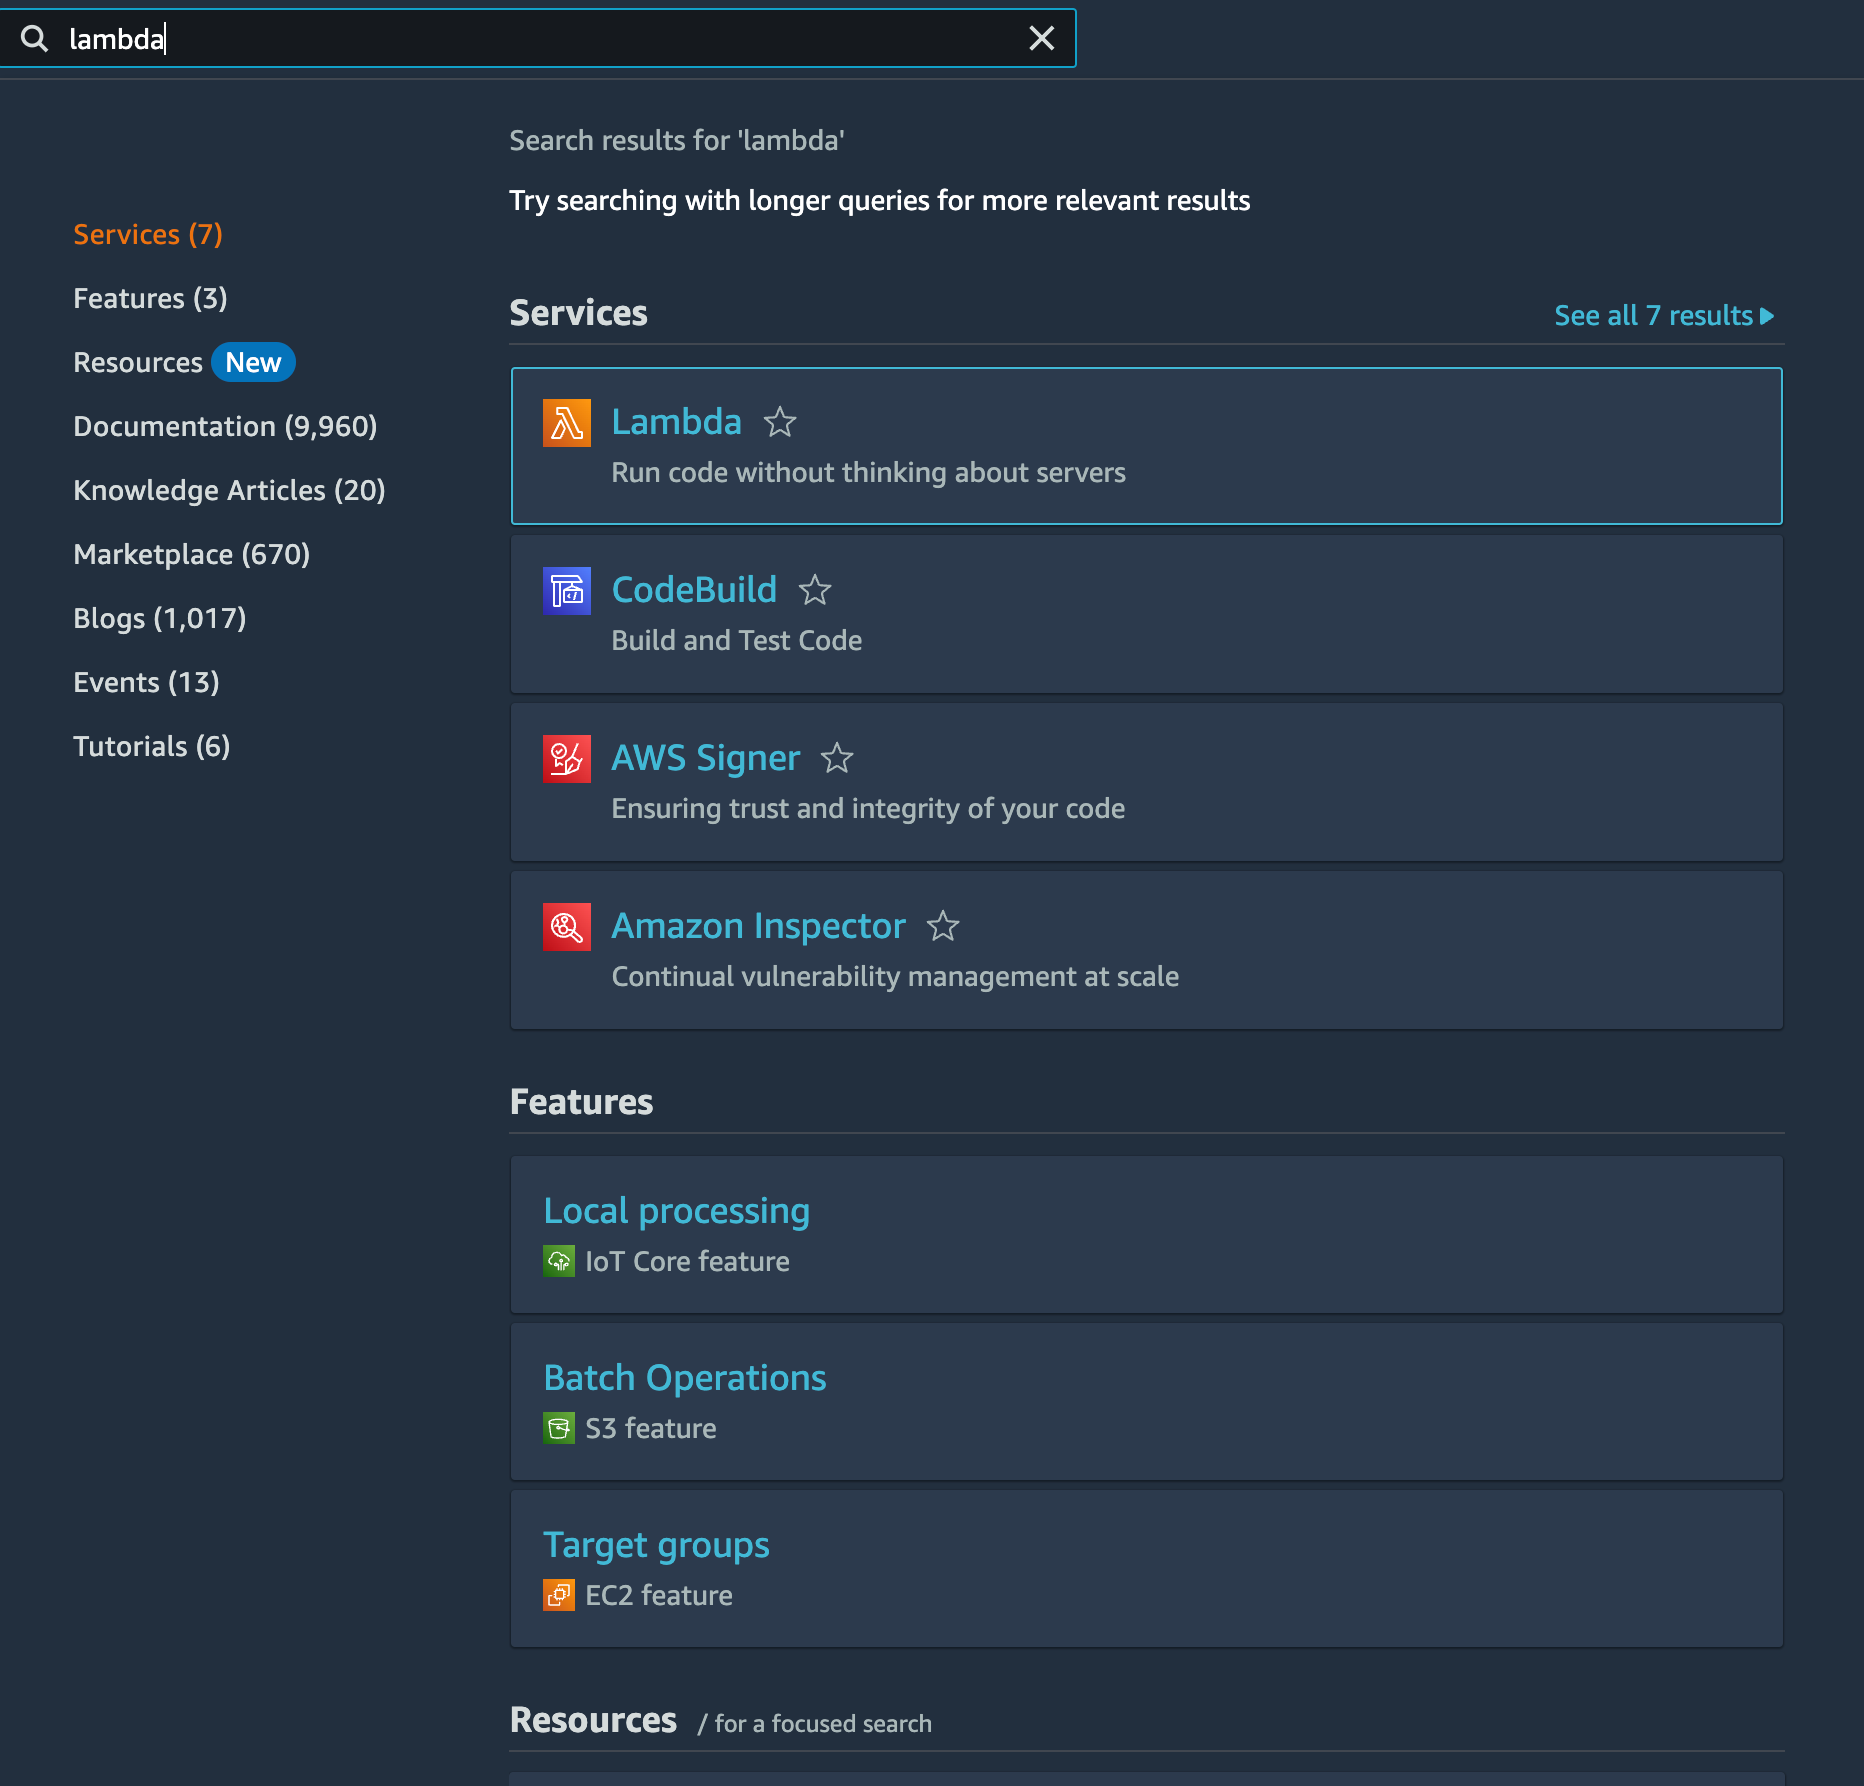The height and width of the screenshot is (1786, 1864).
Task: Click the search magnifier icon
Action: click(35, 39)
